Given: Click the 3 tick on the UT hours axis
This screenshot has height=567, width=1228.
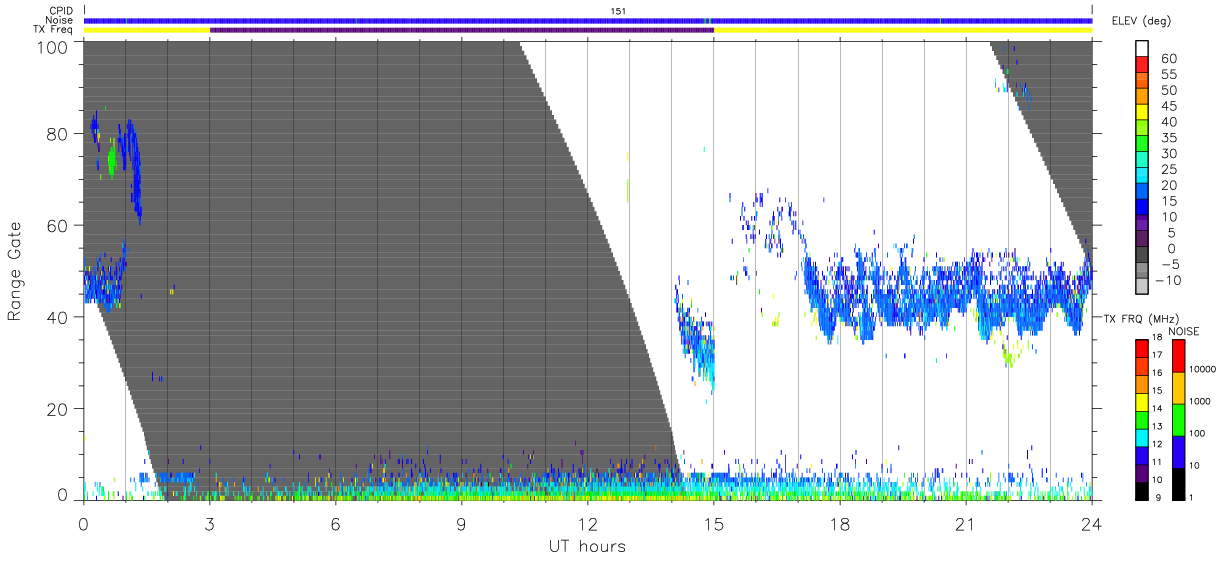Looking at the screenshot, I should (x=210, y=524).
